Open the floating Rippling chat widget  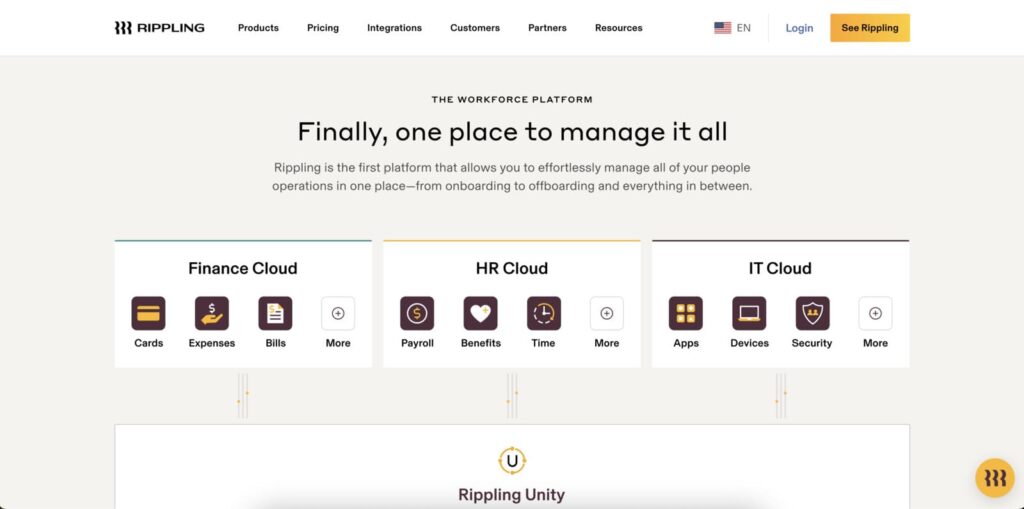pos(994,478)
